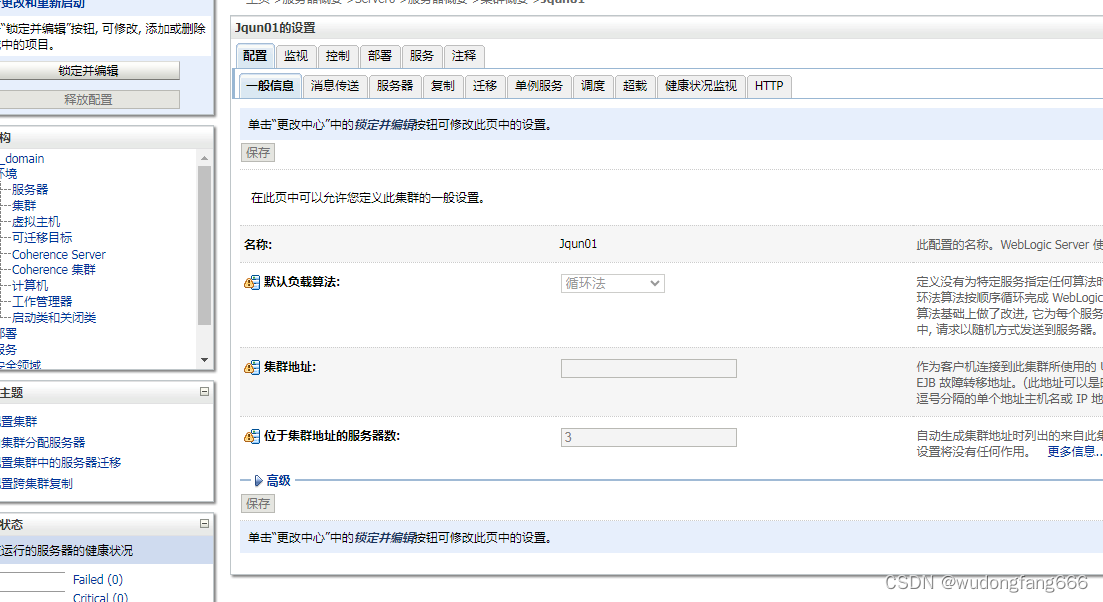Click the lock icon next to 集群地址 field
Image resolution: width=1103 pixels, height=602 pixels.
click(x=250, y=368)
